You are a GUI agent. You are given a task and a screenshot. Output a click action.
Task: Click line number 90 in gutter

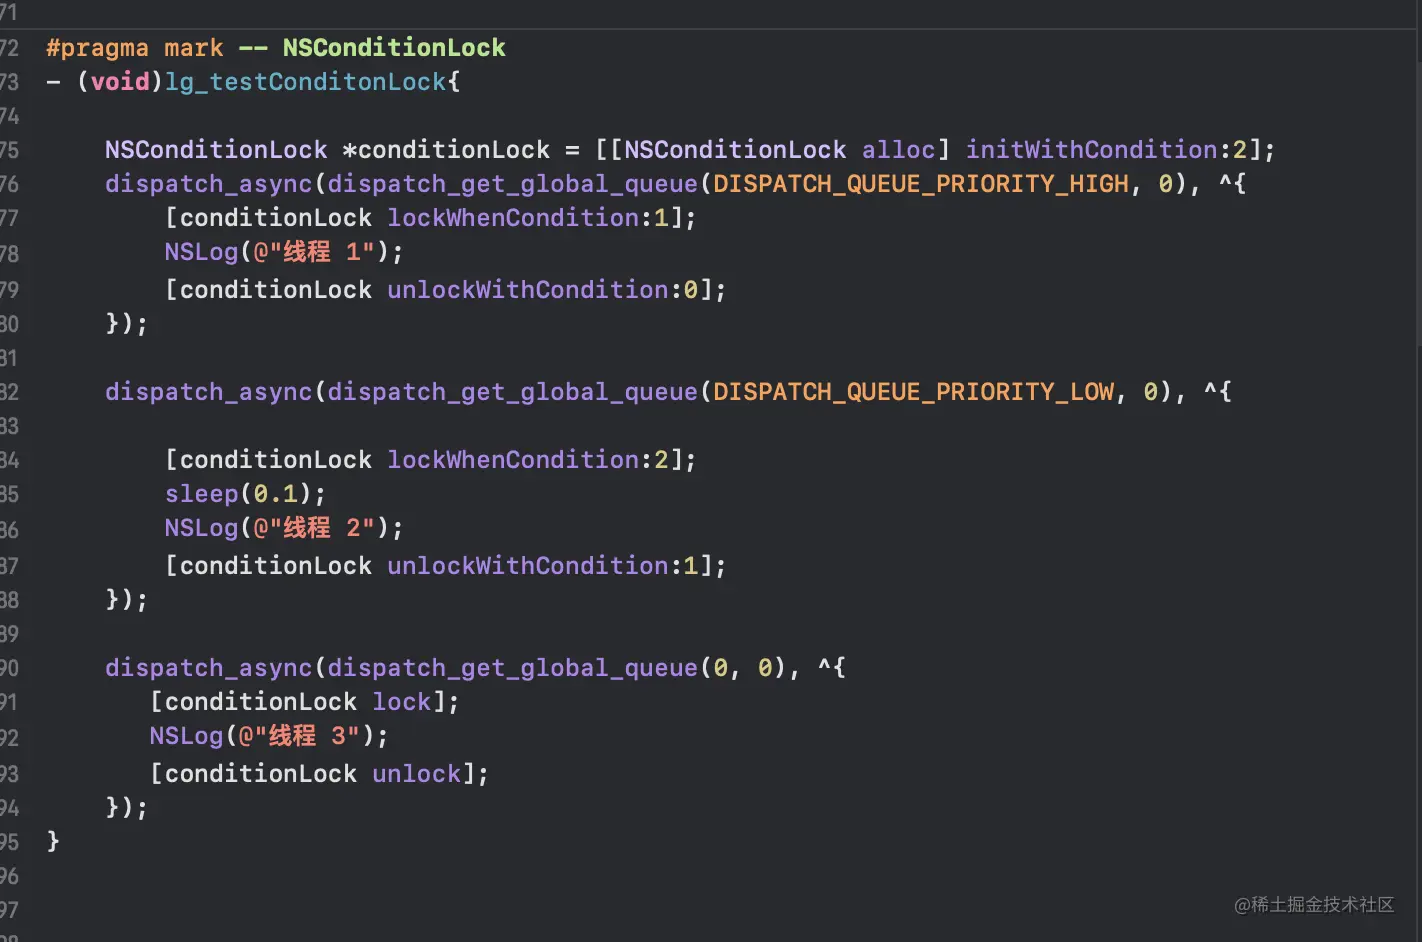(9, 668)
